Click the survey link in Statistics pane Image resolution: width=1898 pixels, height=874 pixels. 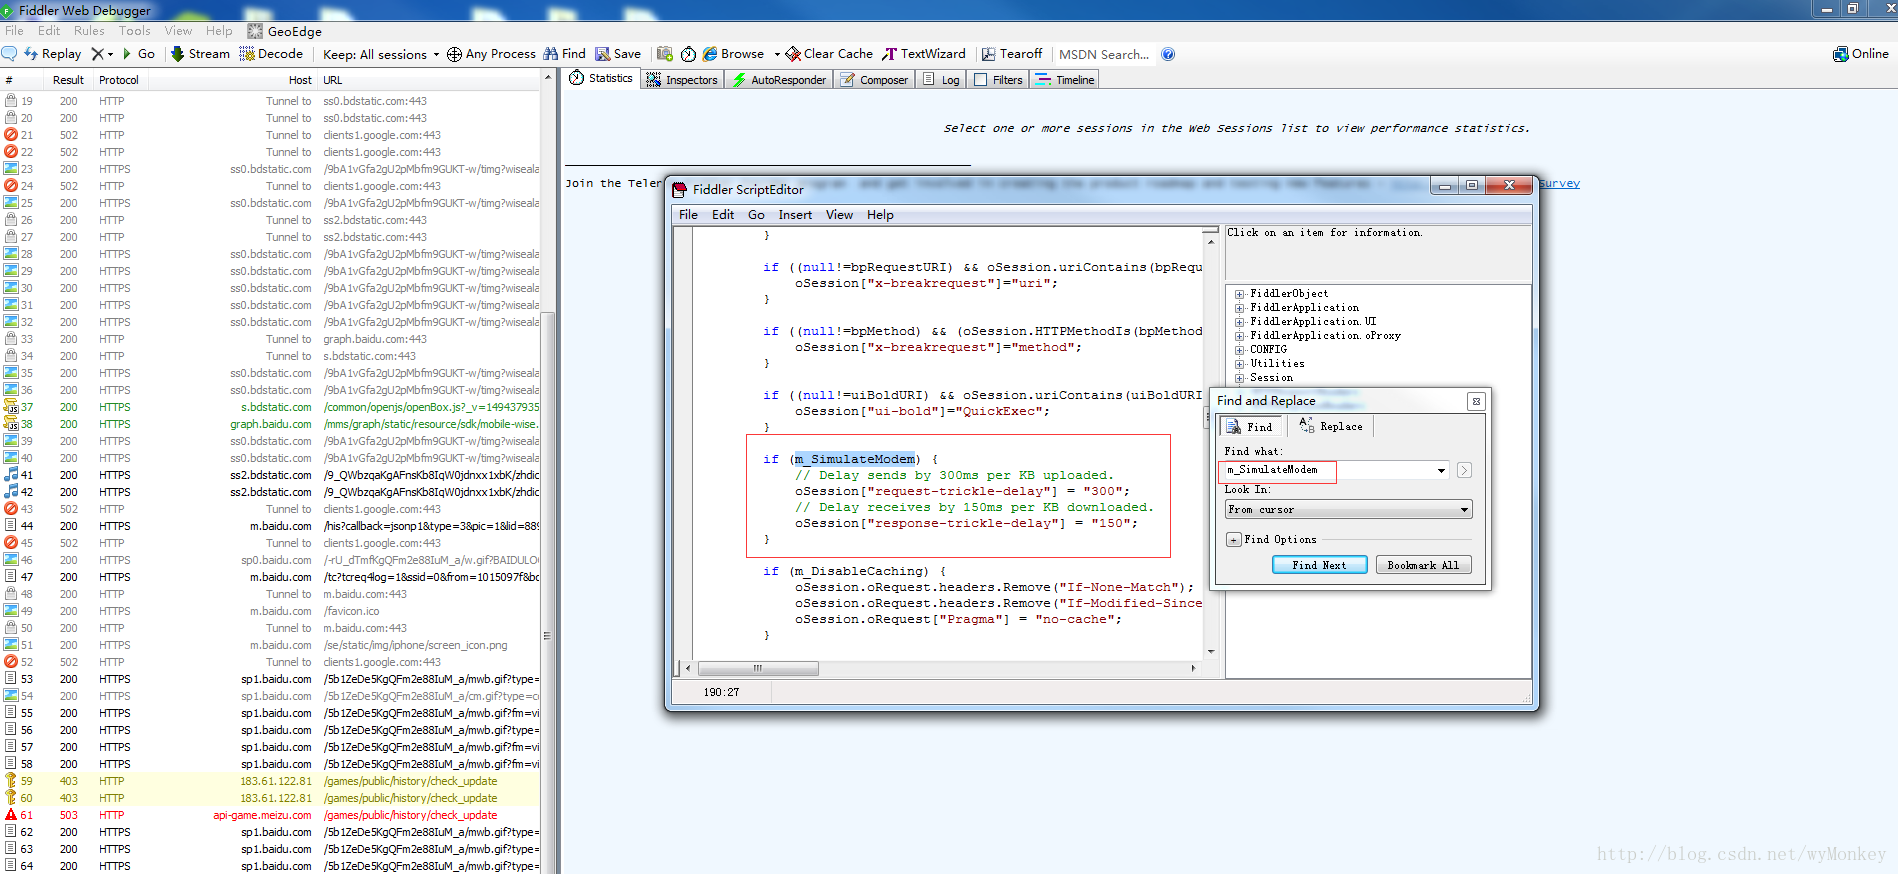(1559, 183)
